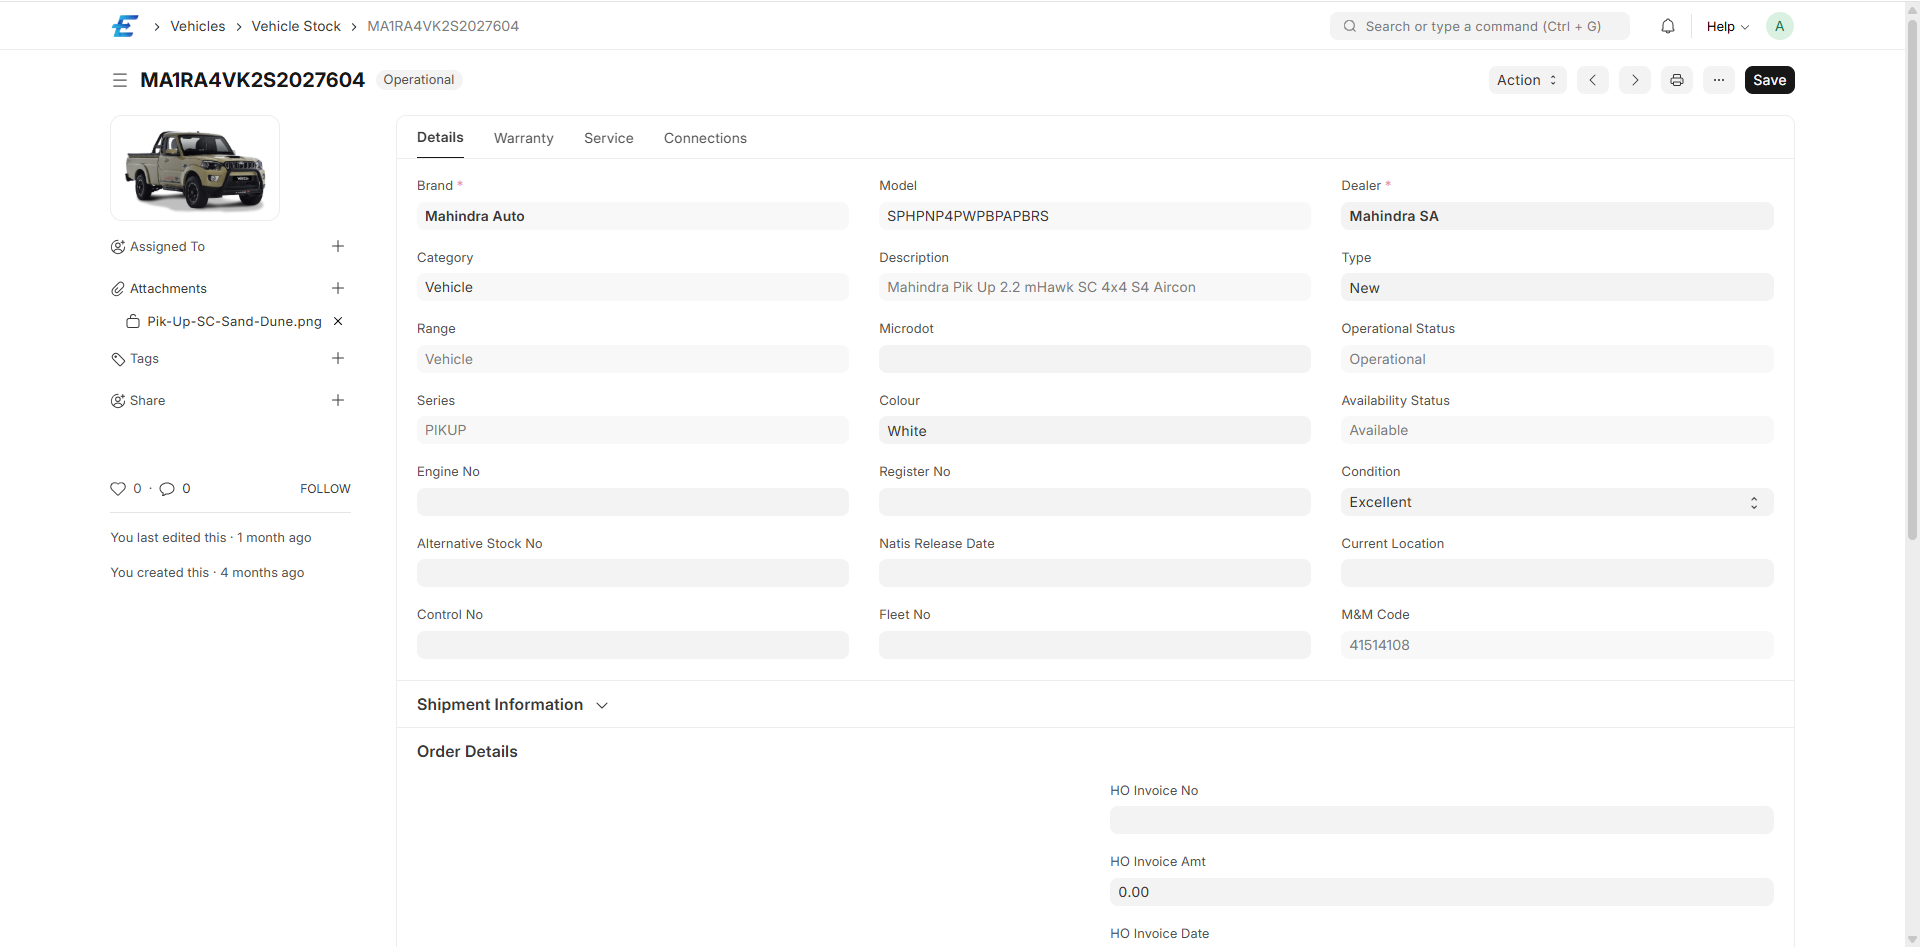Screen dimensions: 1920x947
Task: Remove the Pik-Up-SC-Sand-Dune.png attachment
Action: (x=338, y=321)
